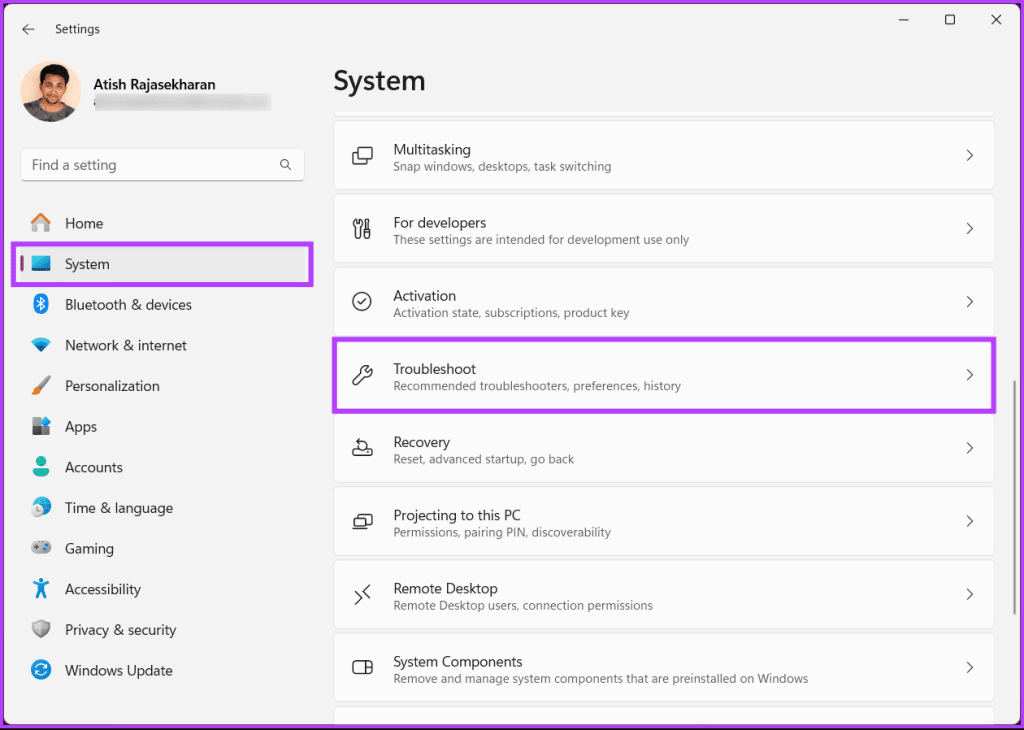1024x730 pixels.
Task: Select the Network & internet globe icon
Action: pos(40,345)
